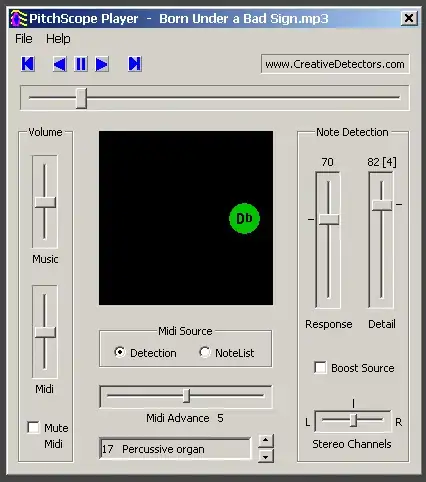The width and height of the screenshot is (426, 482).
Task: Click the forward play arrow button
Action: [x=102, y=64]
